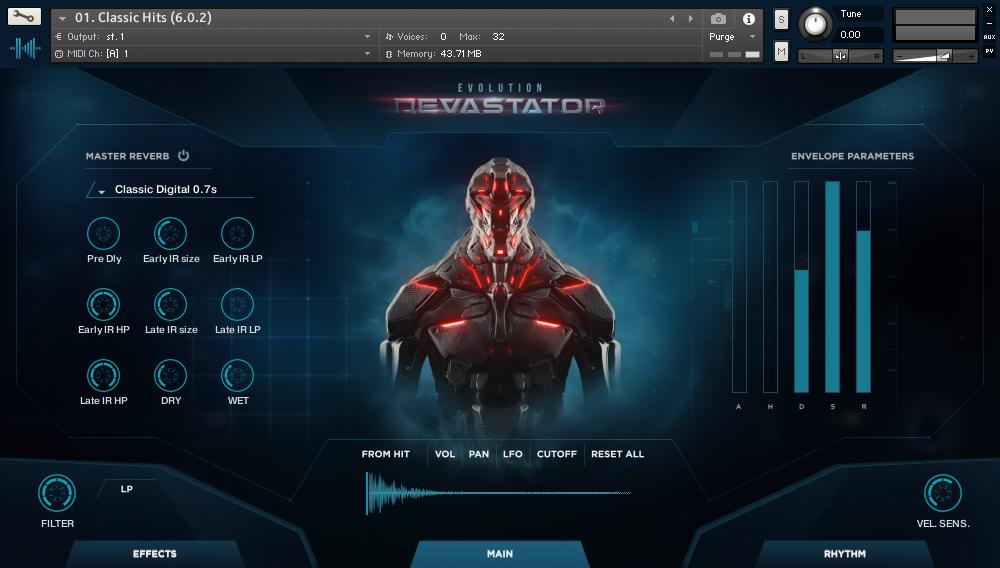Adjust the Sustain (S) envelope slider

tap(832, 287)
